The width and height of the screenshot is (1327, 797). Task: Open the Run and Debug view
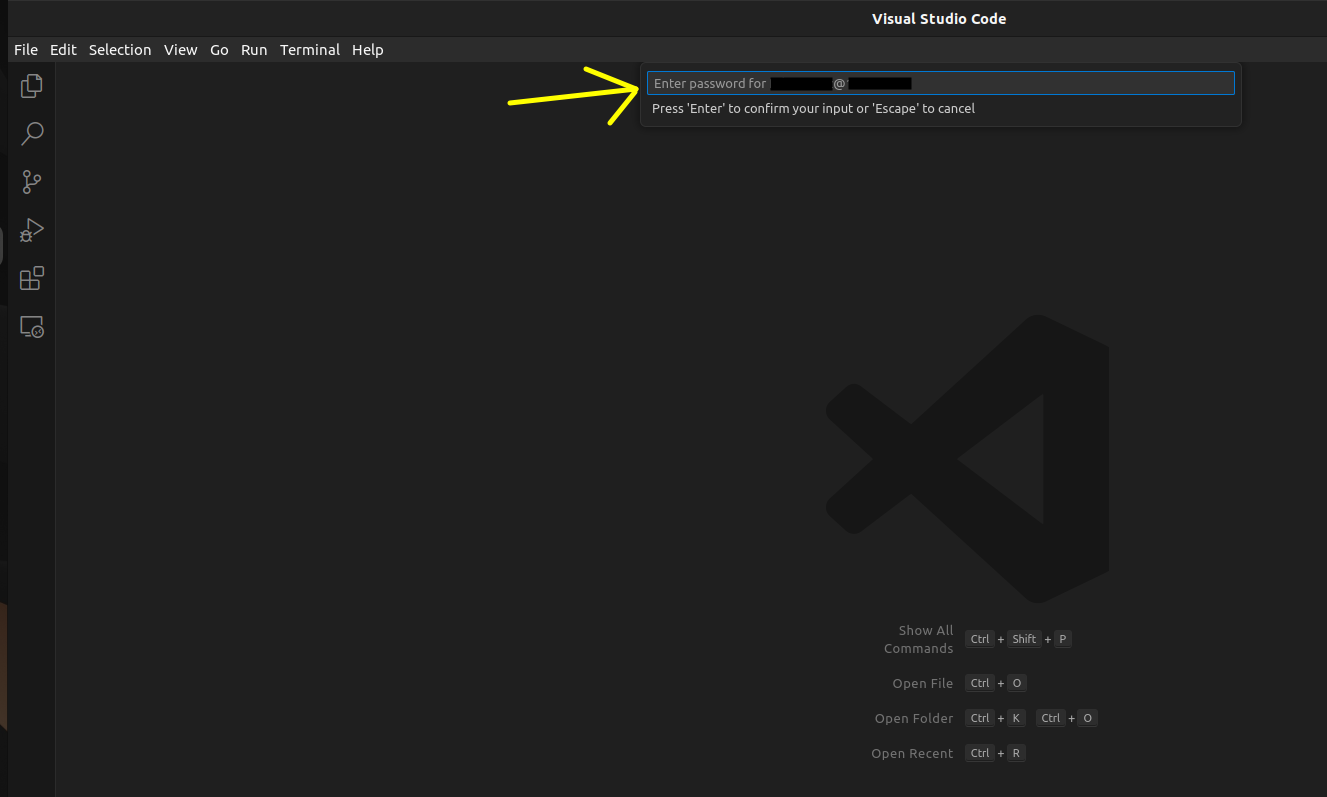[32, 230]
